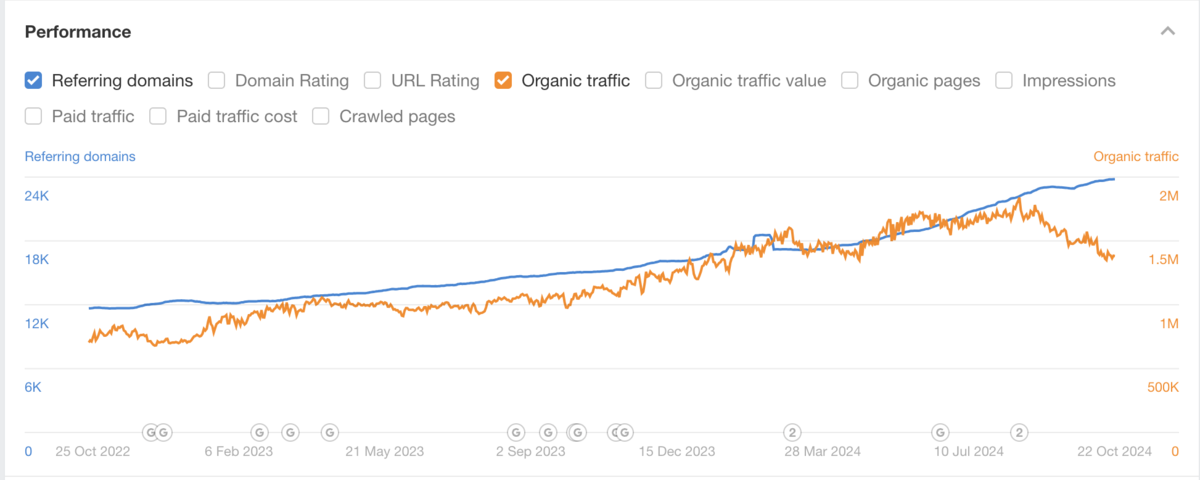Image resolution: width=1200 pixels, height=480 pixels.
Task: Uncheck the Referring domains checkbox
Action: [x=33, y=80]
